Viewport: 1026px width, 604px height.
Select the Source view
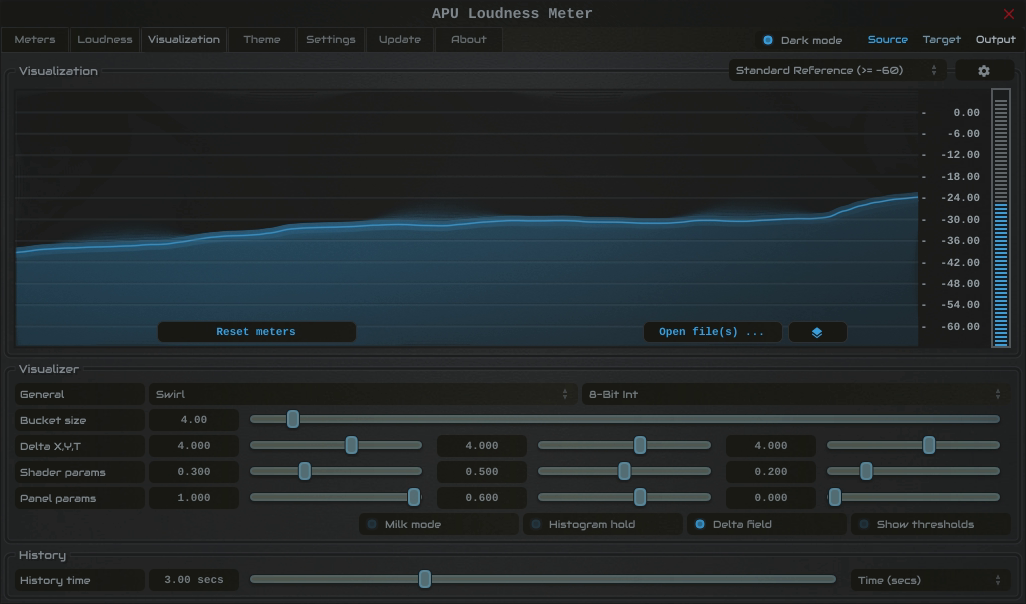[x=887, y=39]
